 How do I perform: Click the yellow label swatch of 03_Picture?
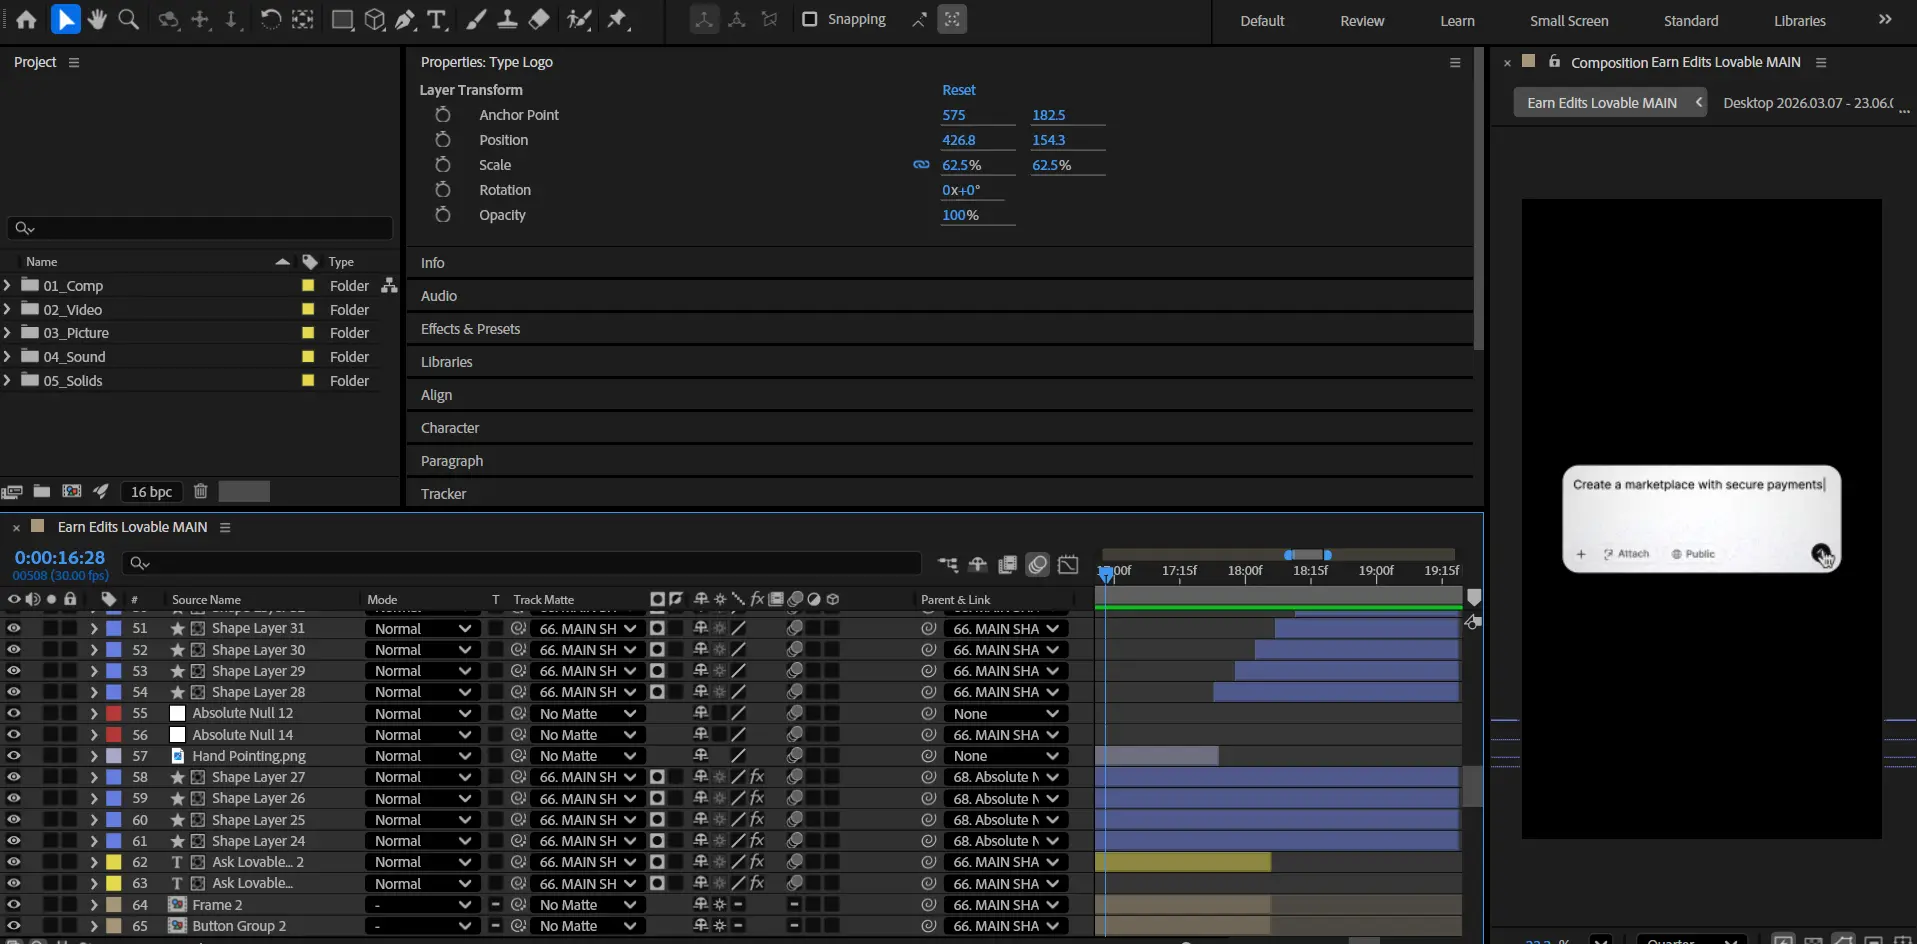(x=308, y=333)
